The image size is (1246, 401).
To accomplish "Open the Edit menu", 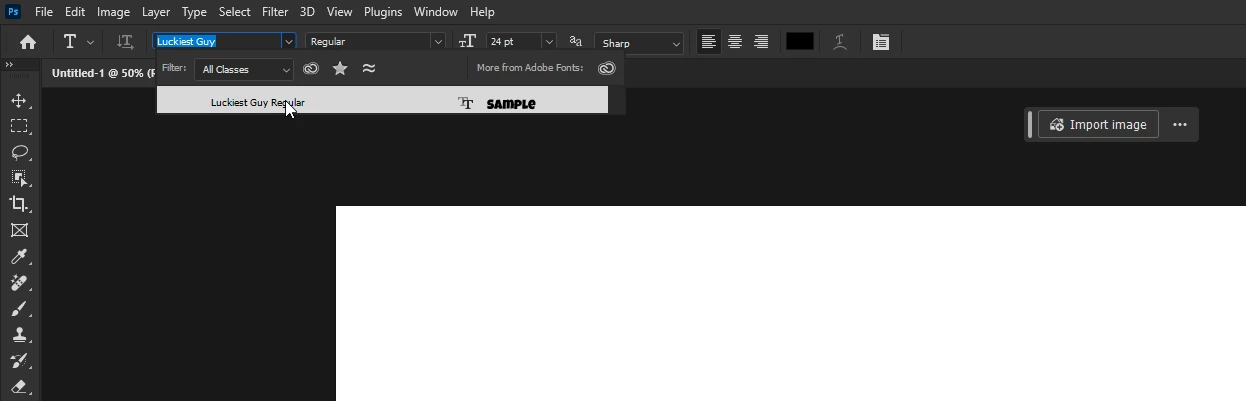I will [75, 12].
